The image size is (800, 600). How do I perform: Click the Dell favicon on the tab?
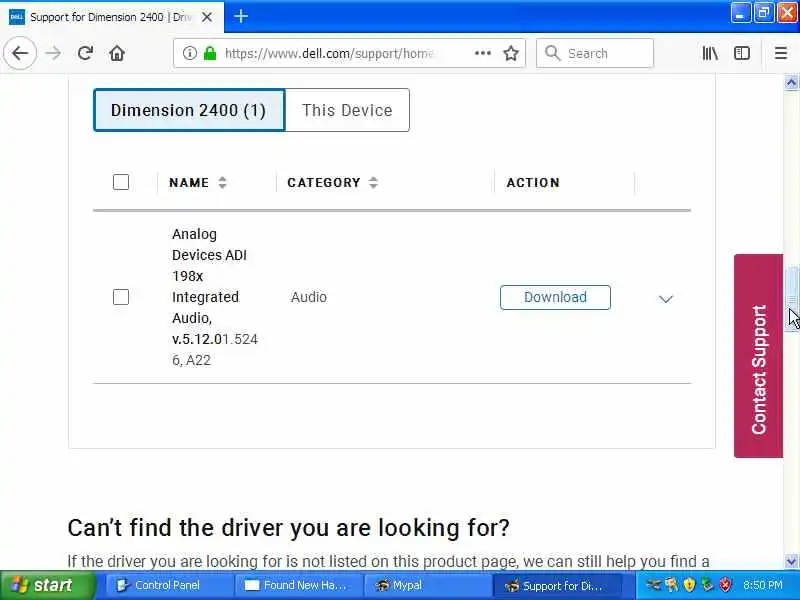[17, 17]
